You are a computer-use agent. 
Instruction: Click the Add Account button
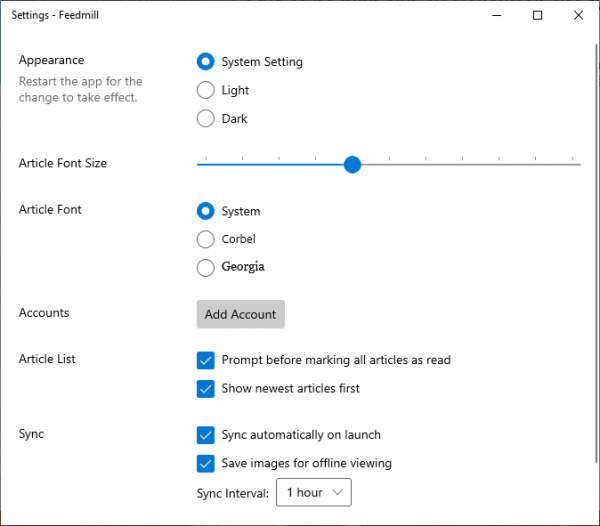pyautogui.click(x=241, y=314)
